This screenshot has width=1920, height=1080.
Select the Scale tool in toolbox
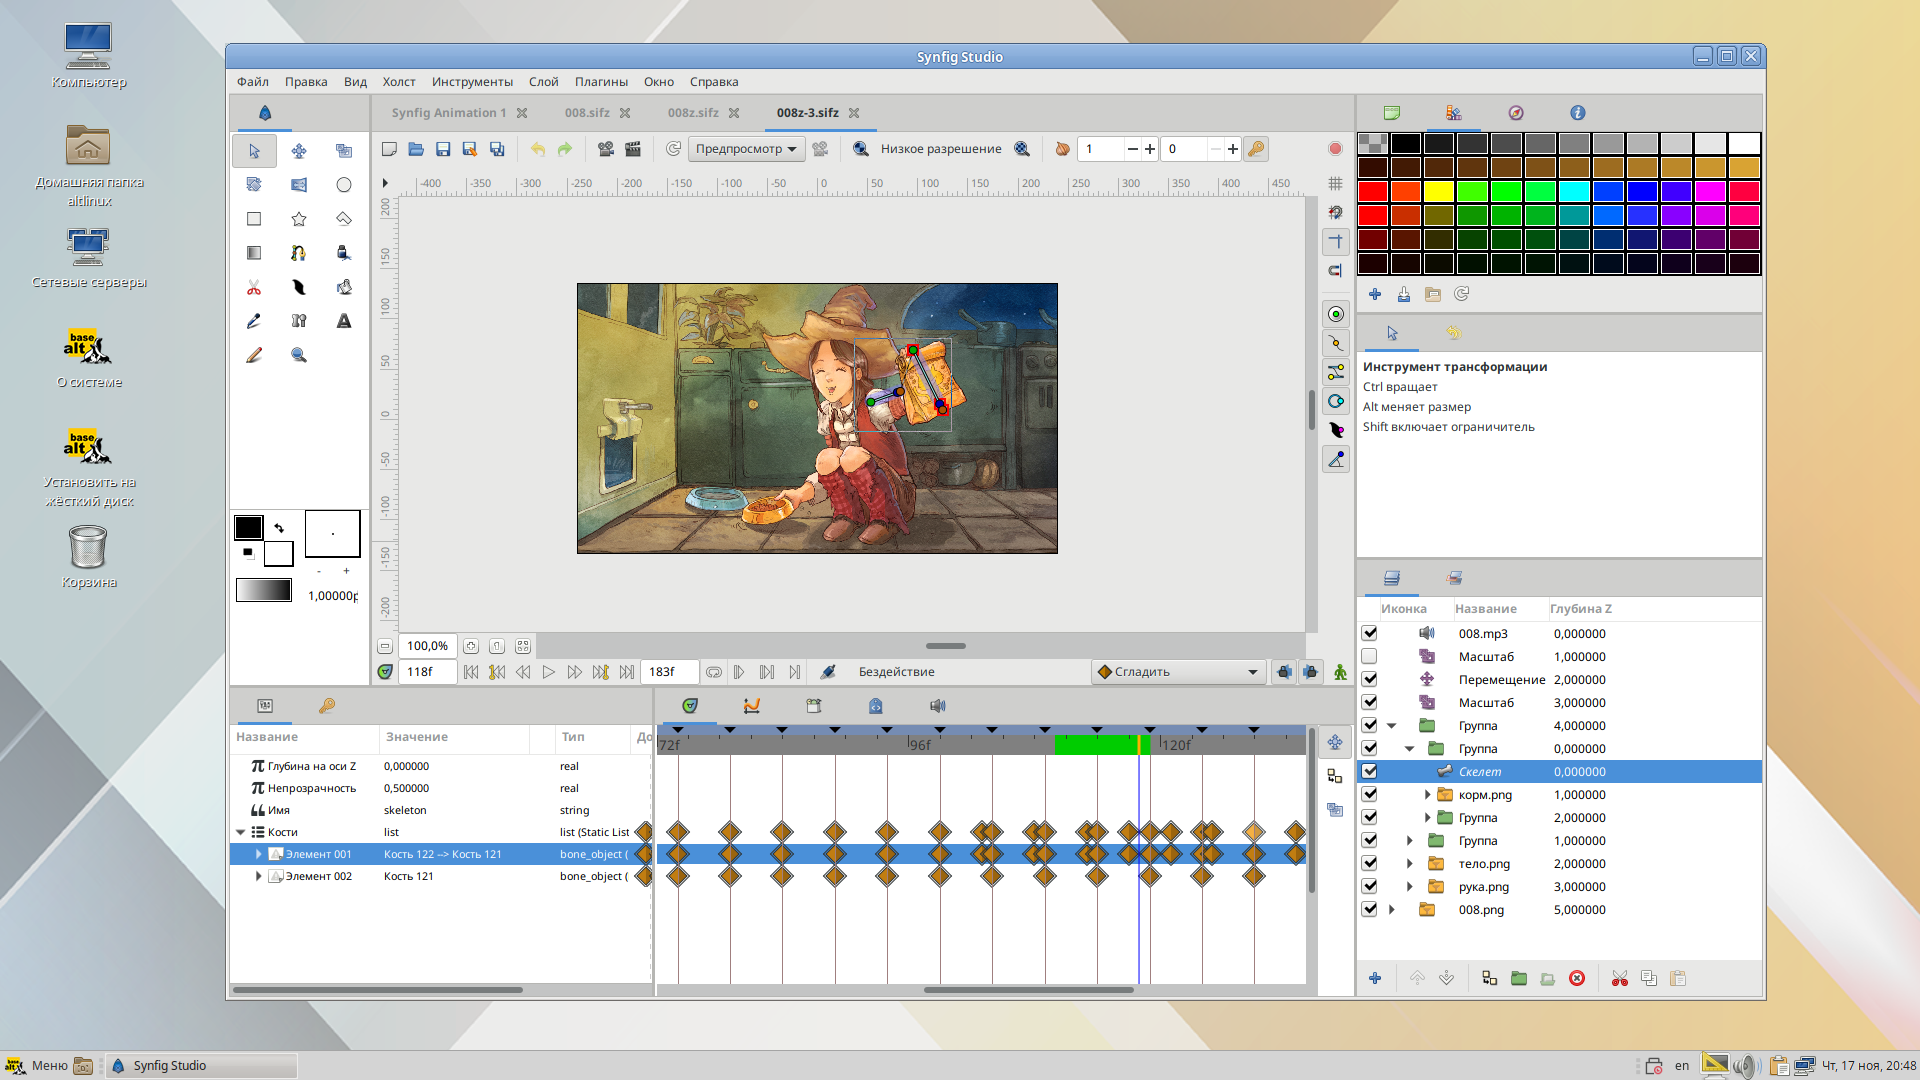point(344,151)
